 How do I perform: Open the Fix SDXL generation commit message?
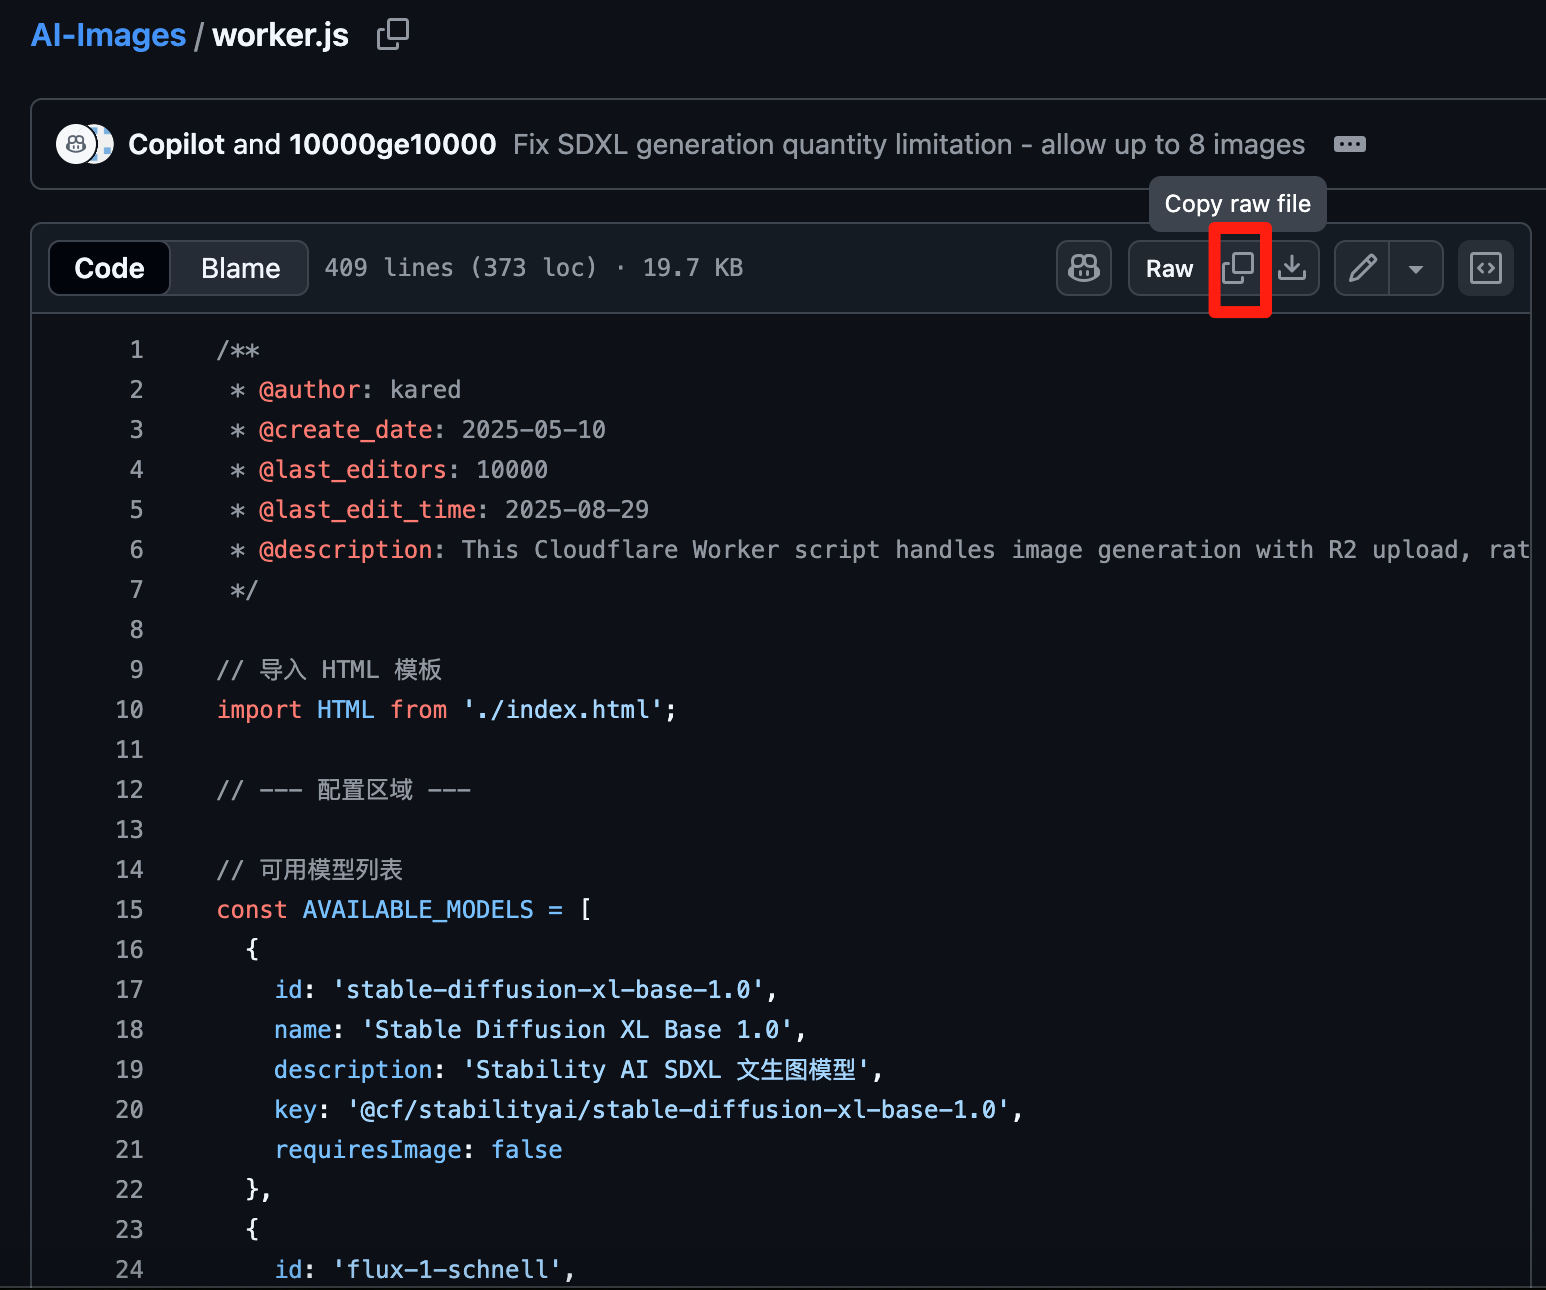point(909,144)
